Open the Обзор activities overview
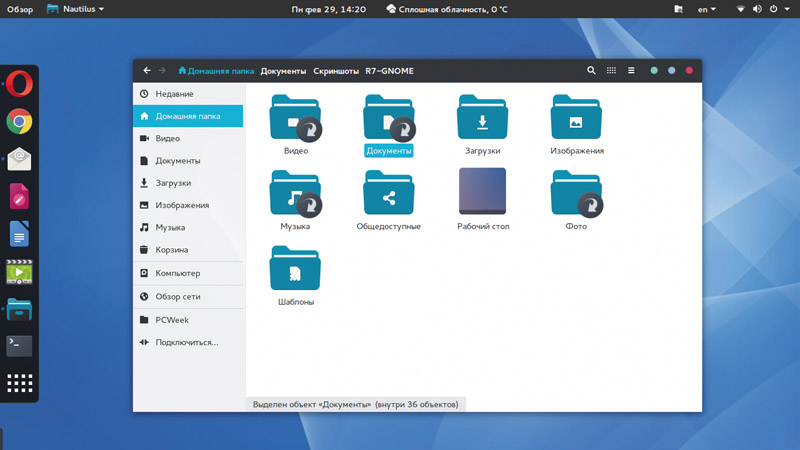The width and height of the screenshot is (800, 450). click(x=20, y=9)
